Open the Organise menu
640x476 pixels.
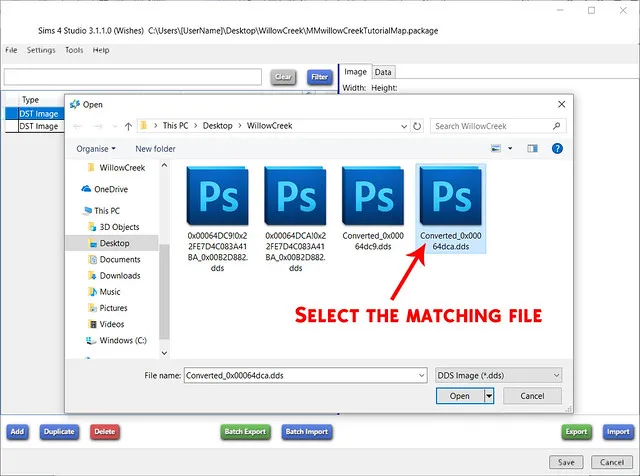96,149
